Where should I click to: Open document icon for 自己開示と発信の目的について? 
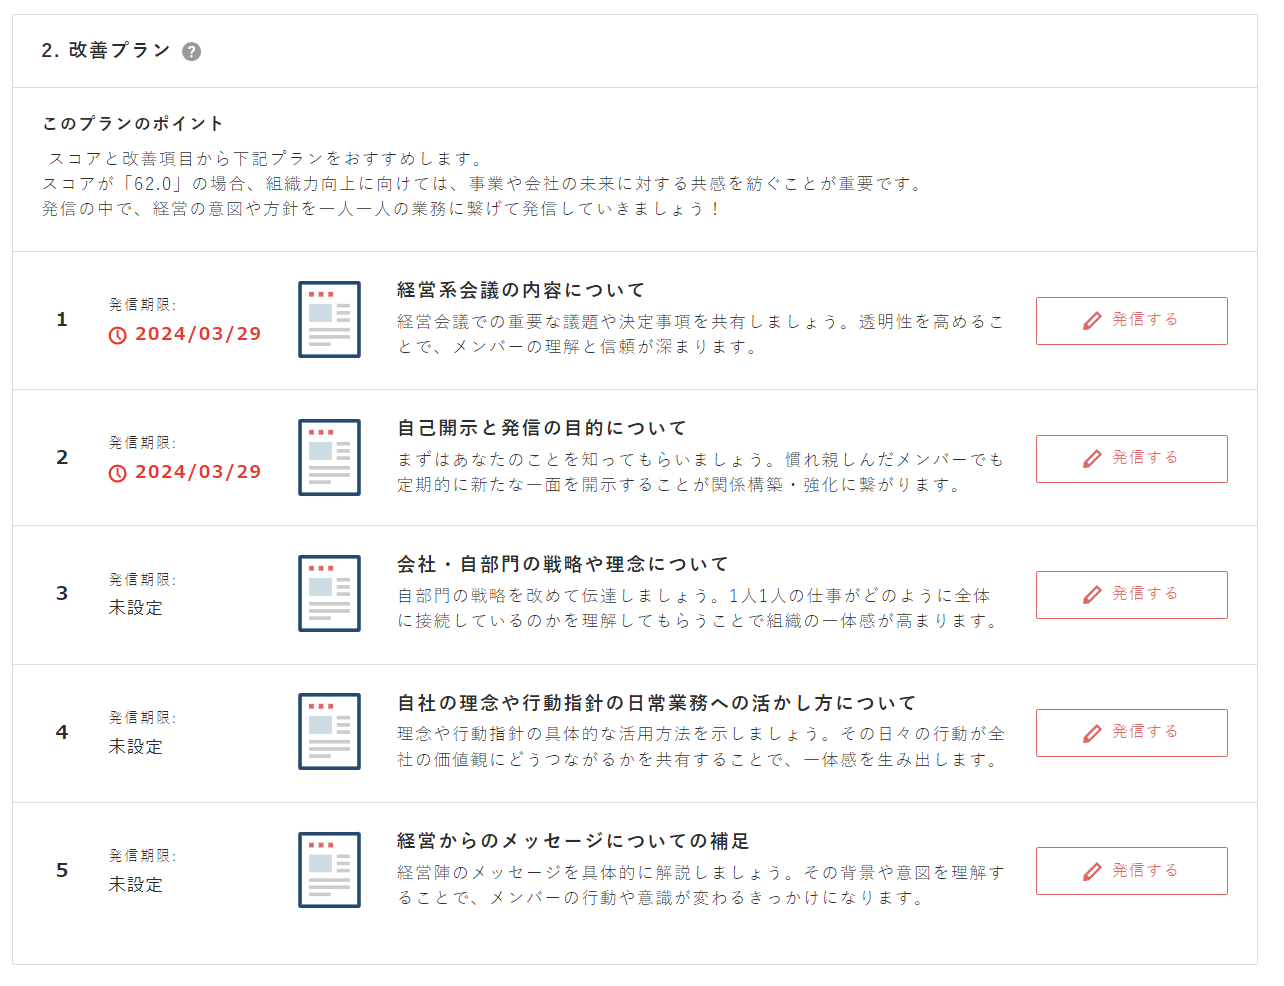coord(329,458)
